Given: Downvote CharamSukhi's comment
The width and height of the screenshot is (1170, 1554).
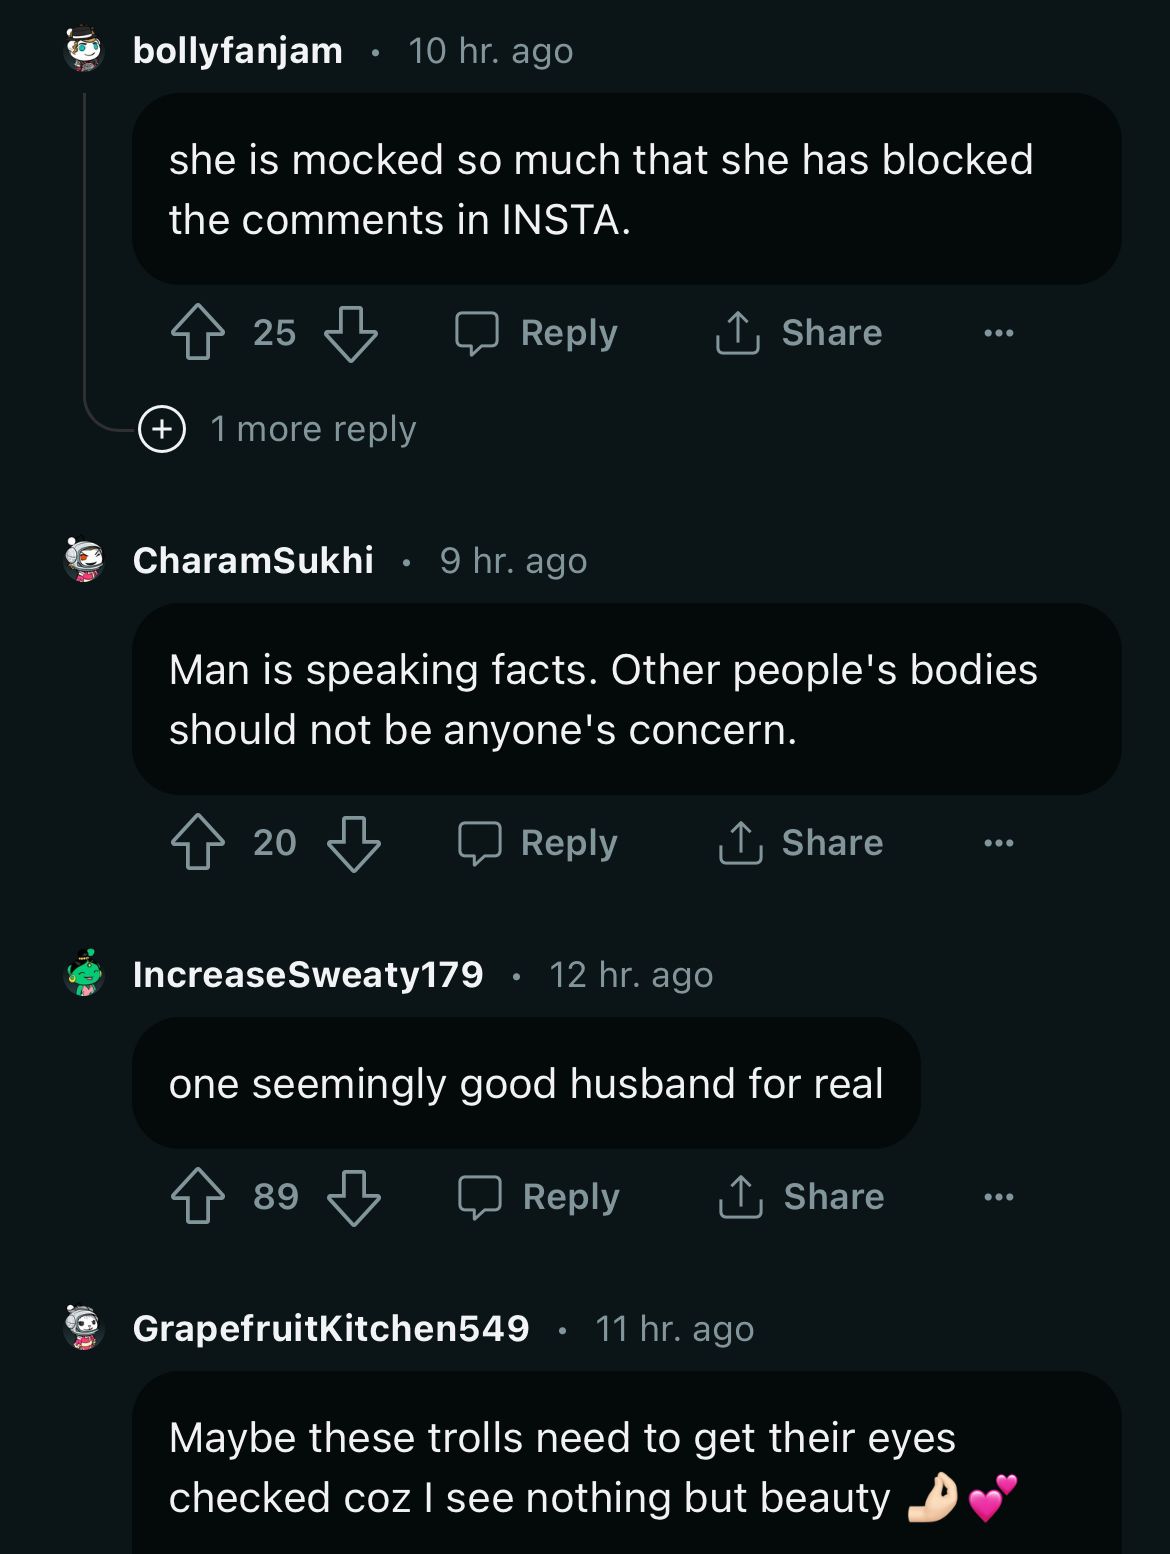Looking at the screenshot, I should pos(354,842).
